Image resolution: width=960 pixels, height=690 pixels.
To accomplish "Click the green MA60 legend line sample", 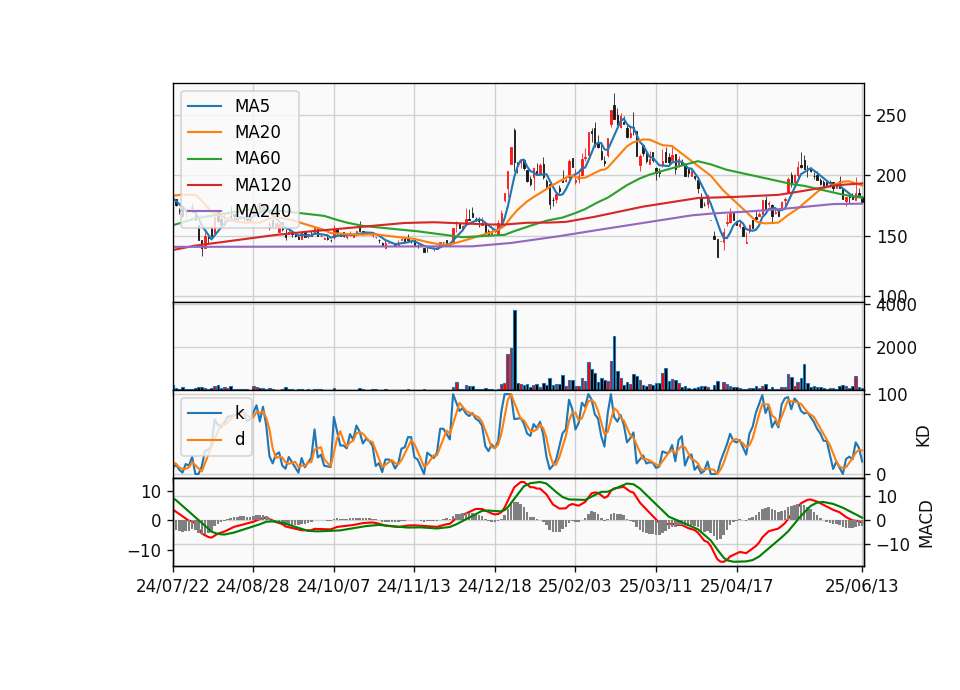I will [x=204, y=159].
